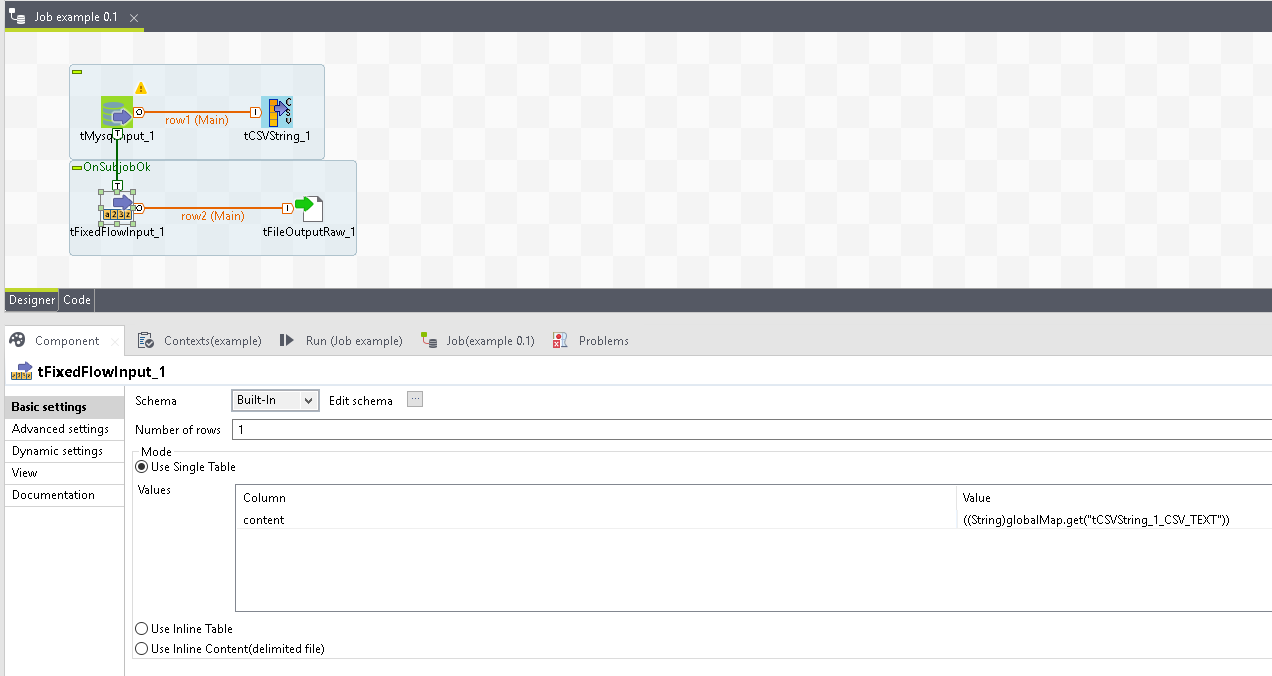Viewport: 1272px width, 676px height.
Task: Select the Use Inline Table option
Action: (142, 629)
